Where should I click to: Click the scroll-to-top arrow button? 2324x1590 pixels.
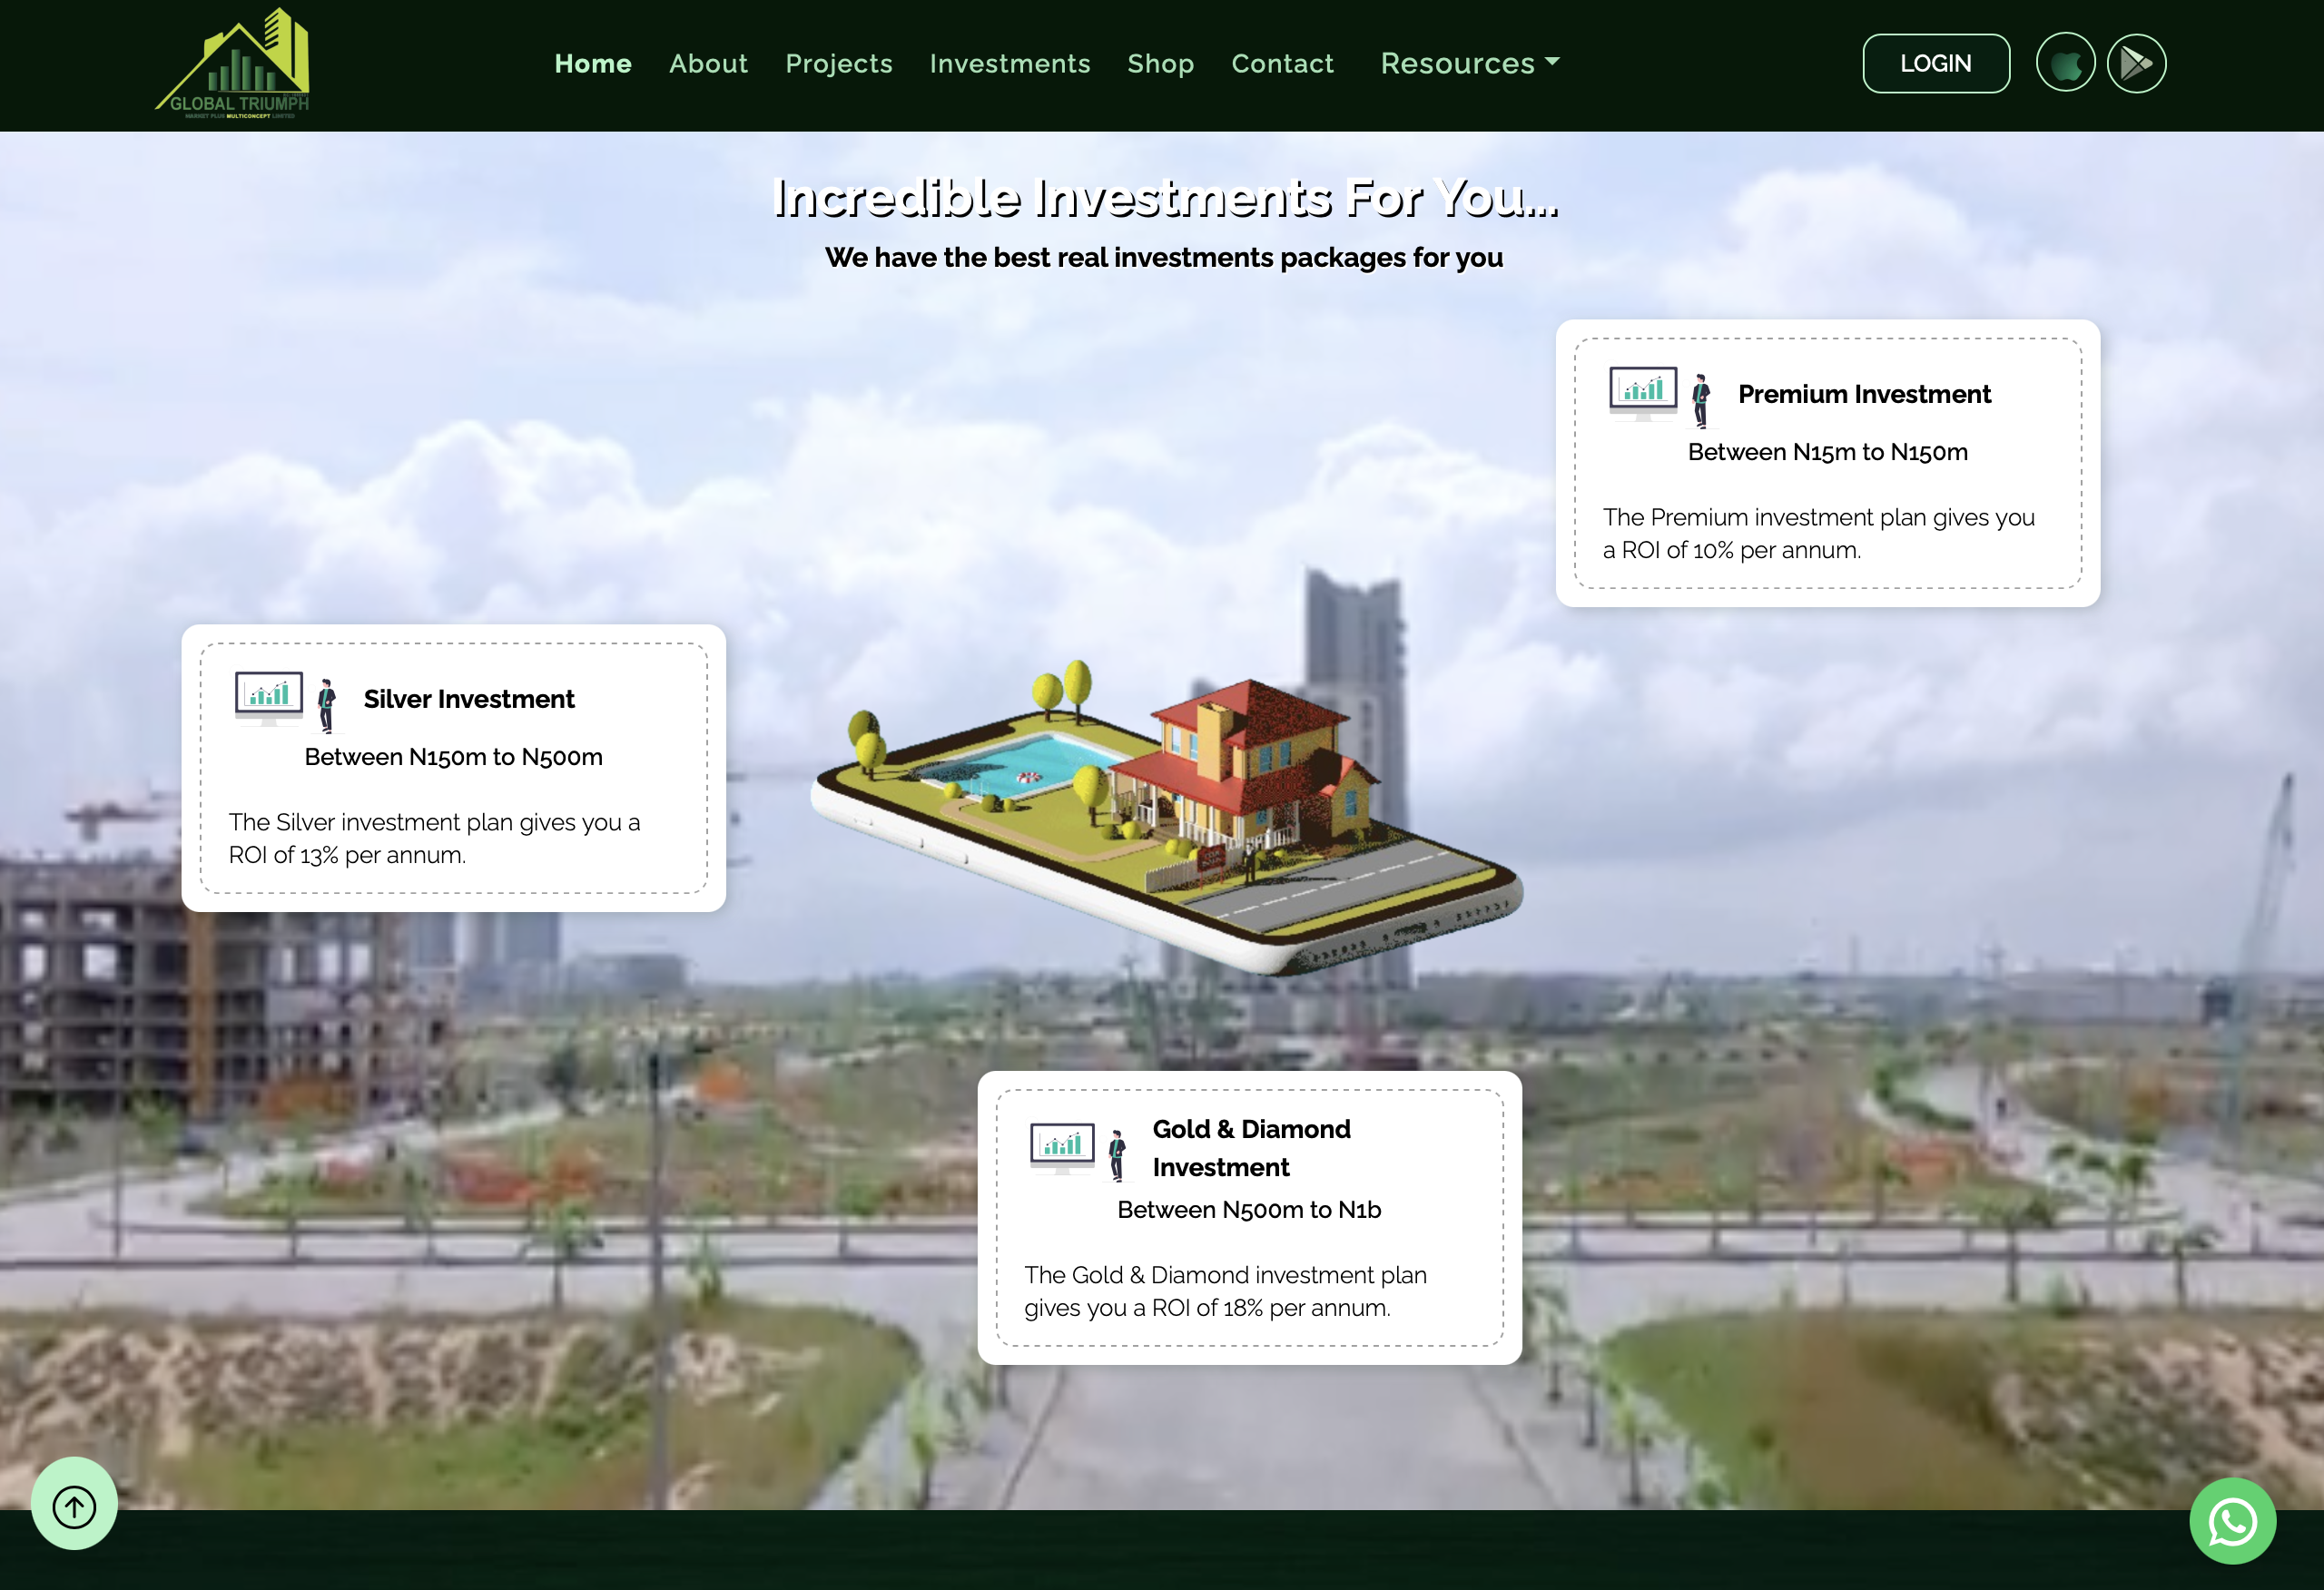point(74,1505)
